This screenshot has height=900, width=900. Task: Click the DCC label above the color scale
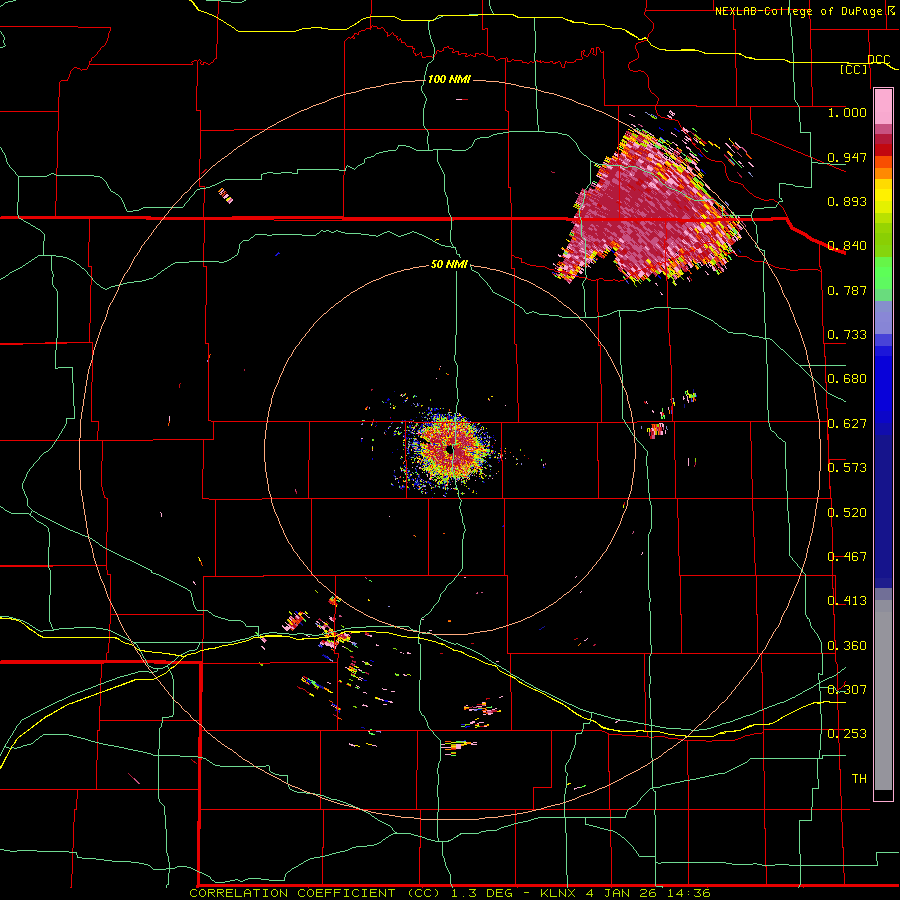pyautogui.click(x=878, y=60)
